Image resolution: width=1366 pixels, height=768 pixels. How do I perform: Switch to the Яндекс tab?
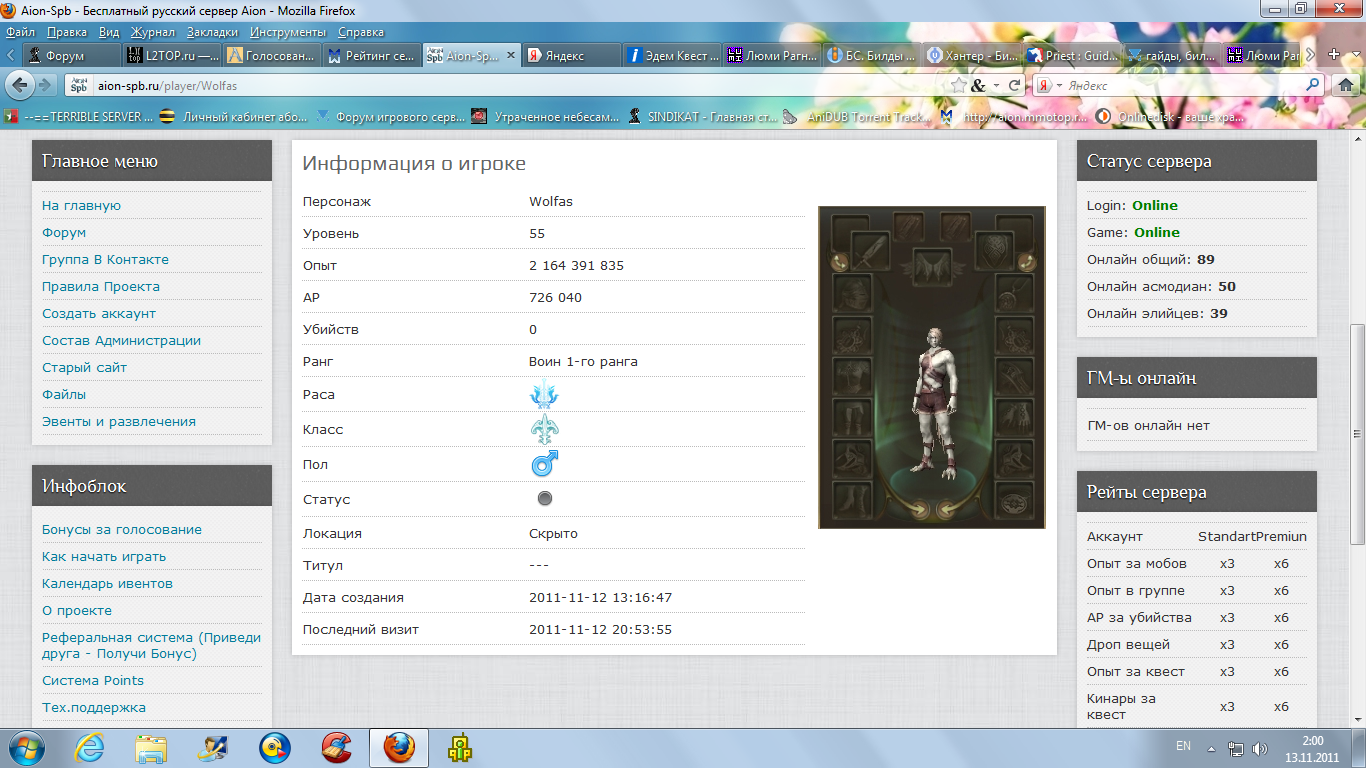(x=570, y=56)
